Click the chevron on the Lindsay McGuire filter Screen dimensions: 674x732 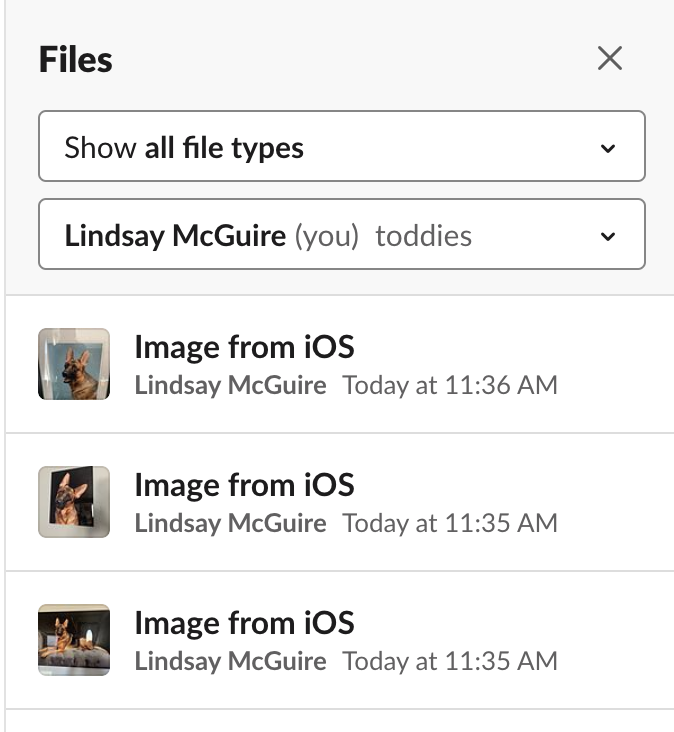click(608, 236)
